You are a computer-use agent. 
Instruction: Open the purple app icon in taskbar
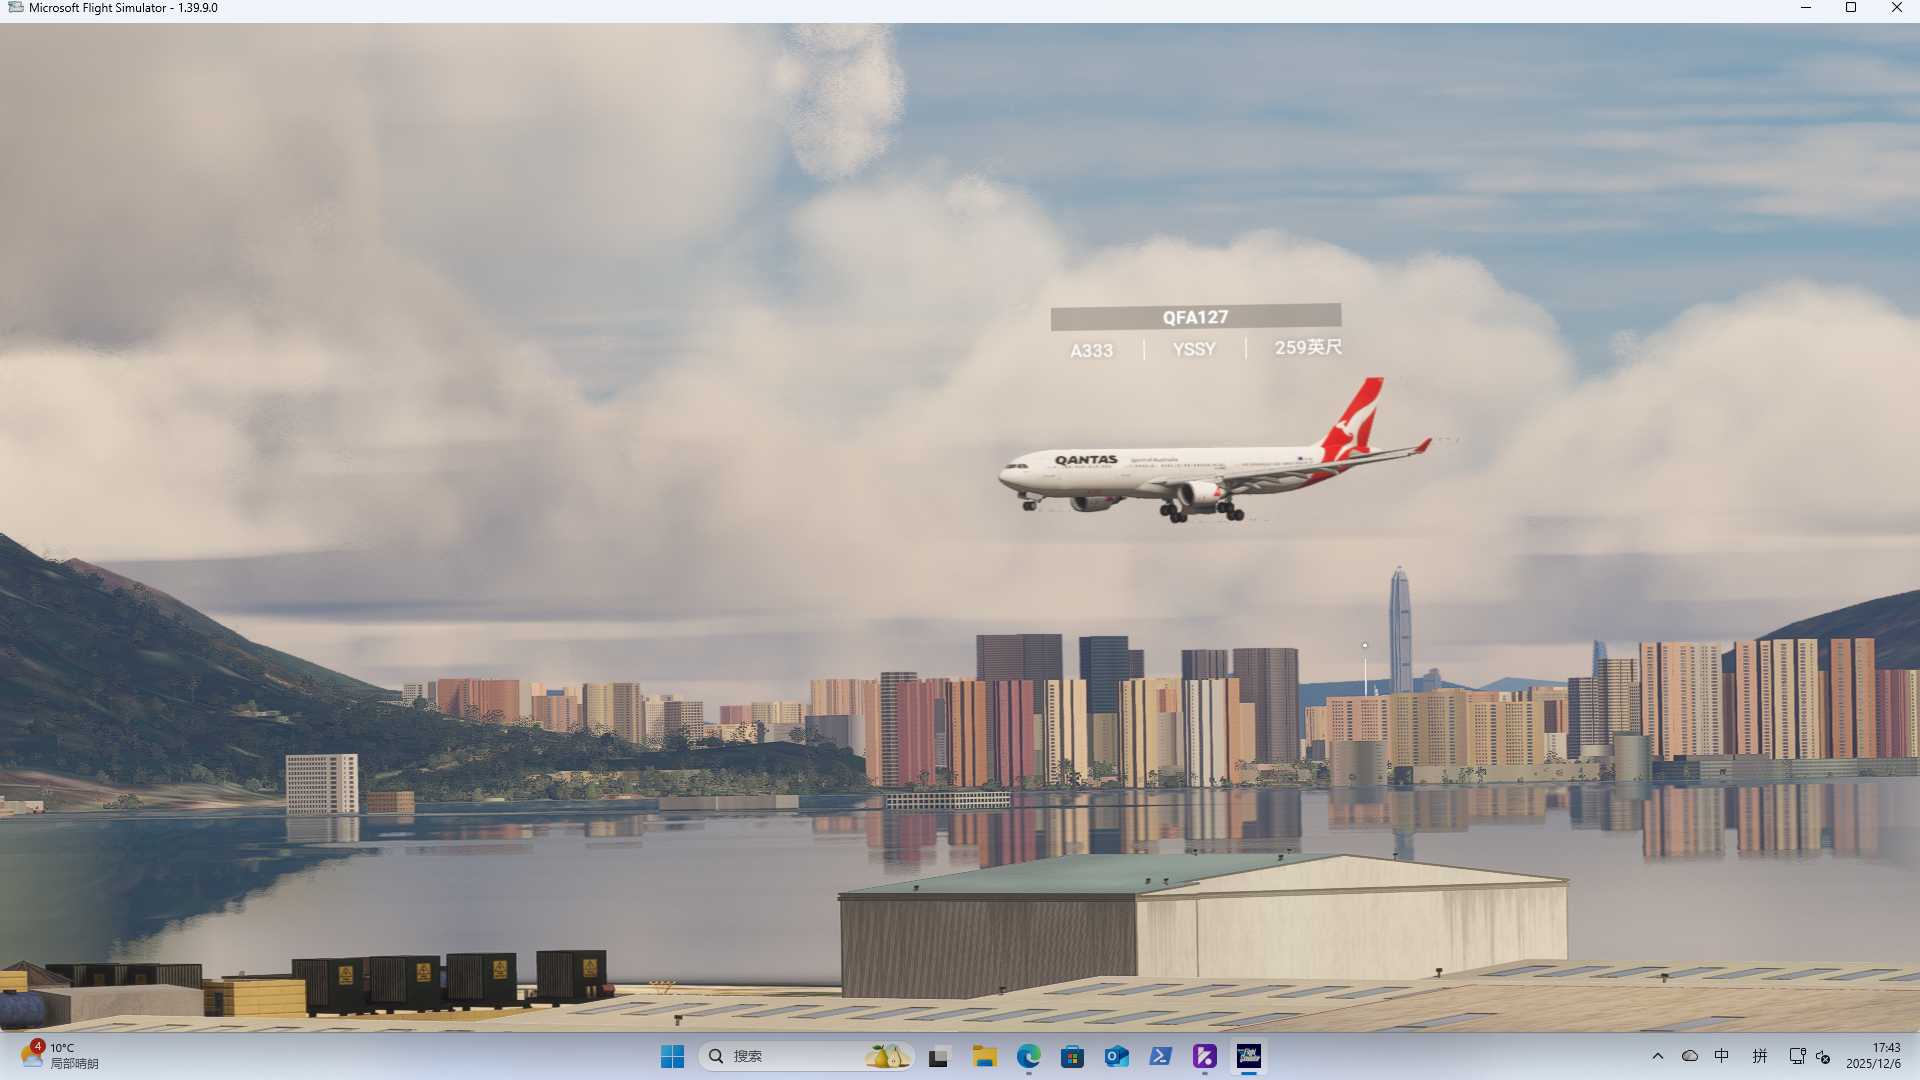click(x=1204, y=1056)
